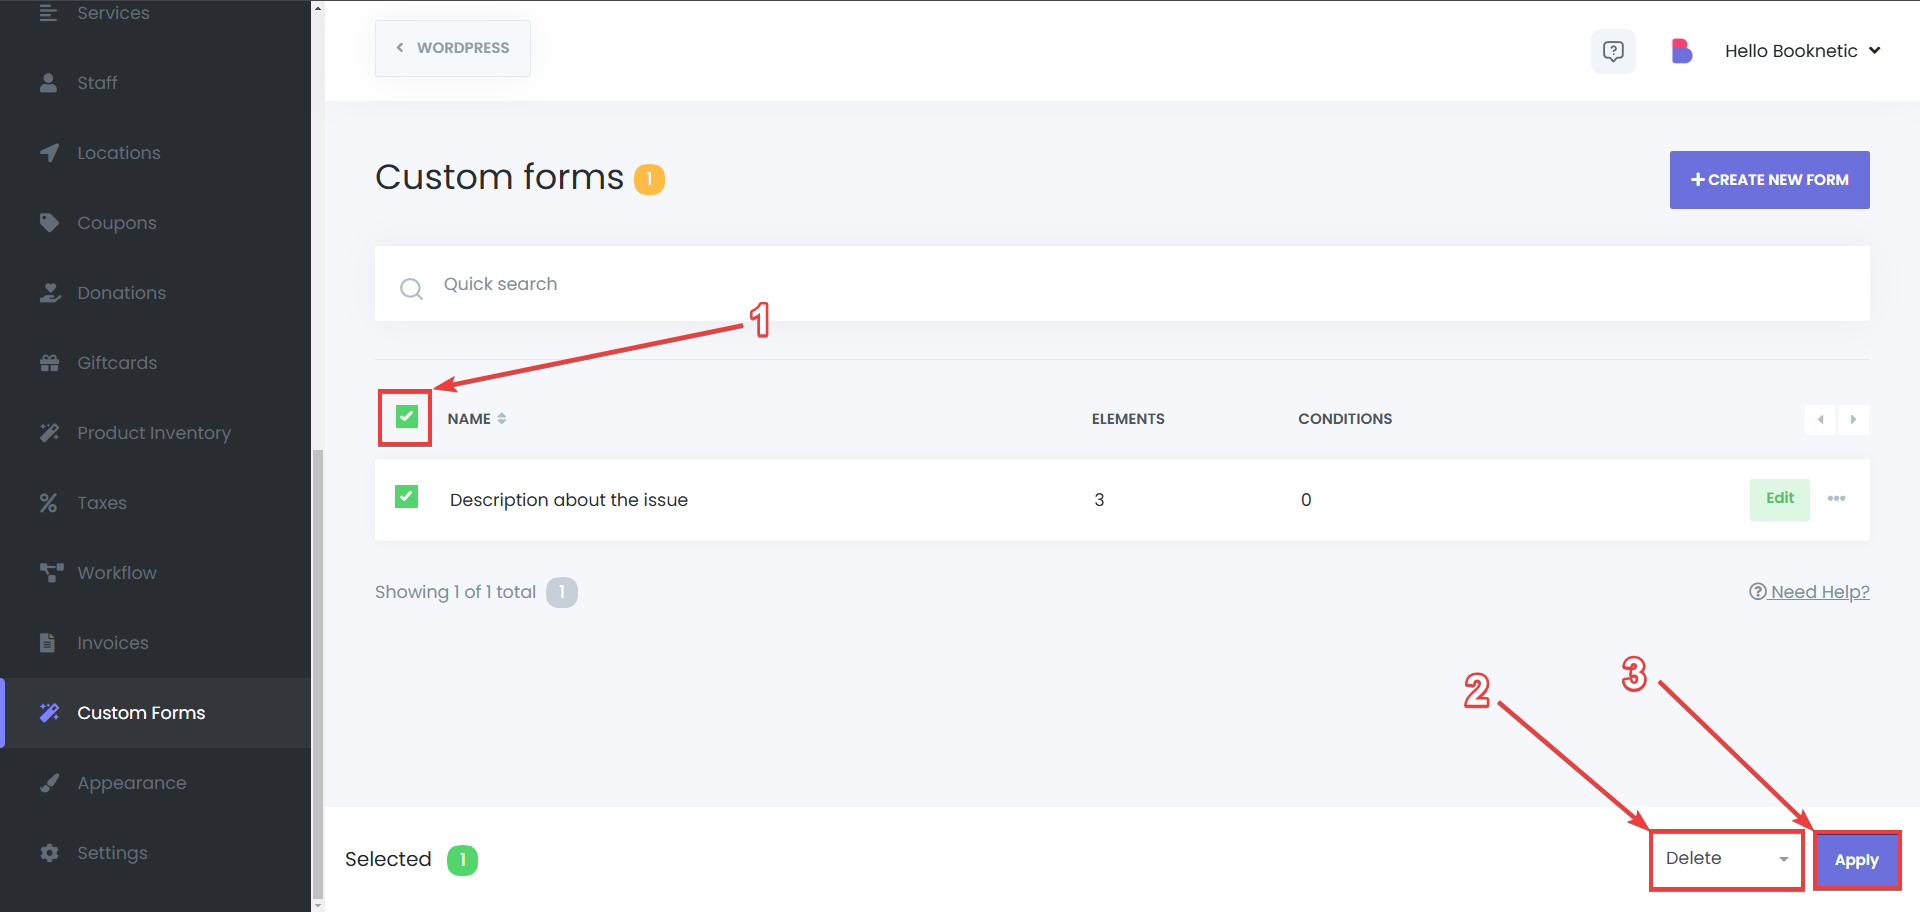Apply the selected bulk action

[1857, 860]
